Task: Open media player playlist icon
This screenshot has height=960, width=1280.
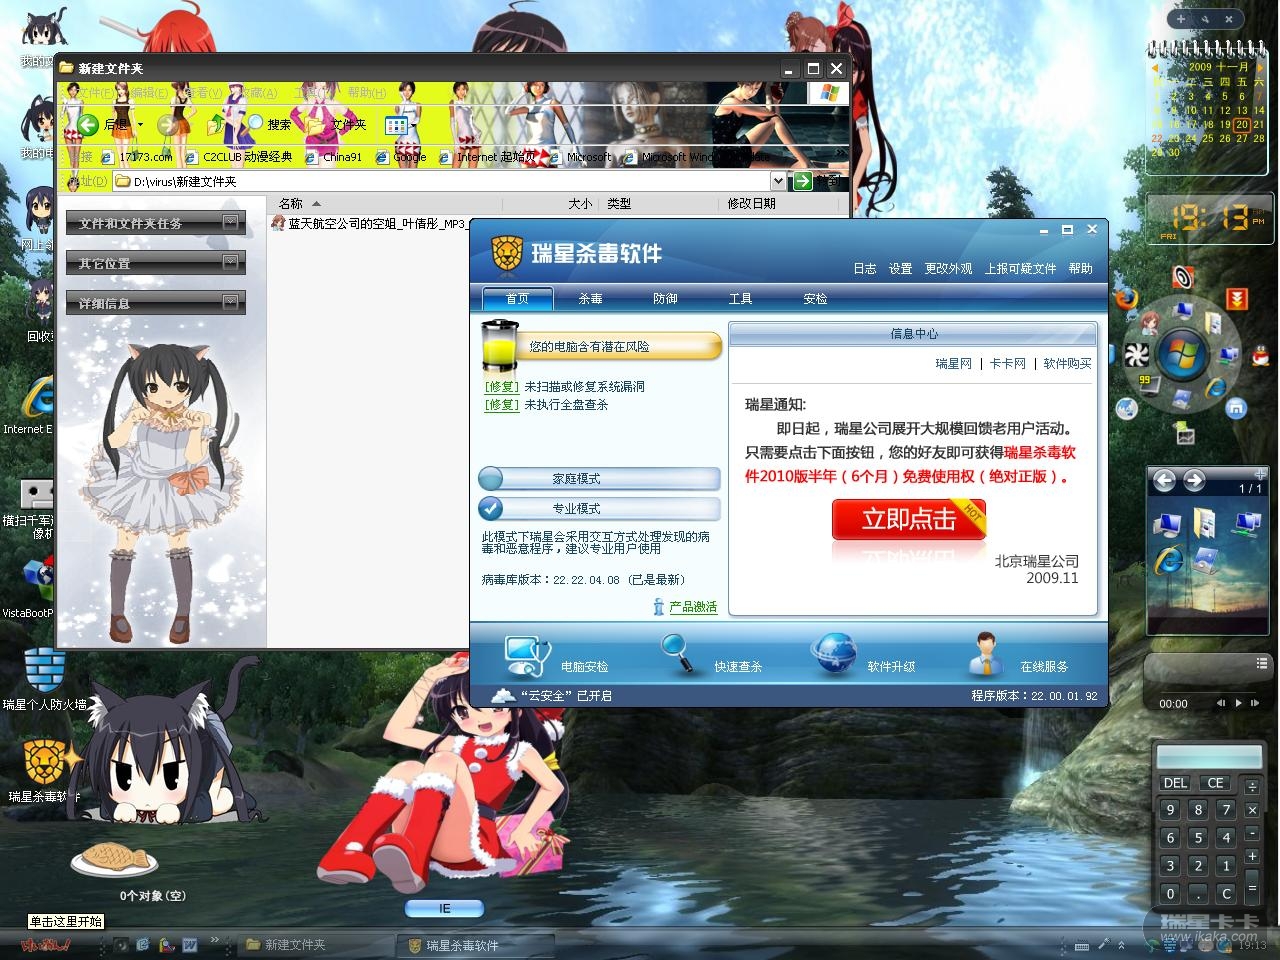Action: tap(1263, 664)
